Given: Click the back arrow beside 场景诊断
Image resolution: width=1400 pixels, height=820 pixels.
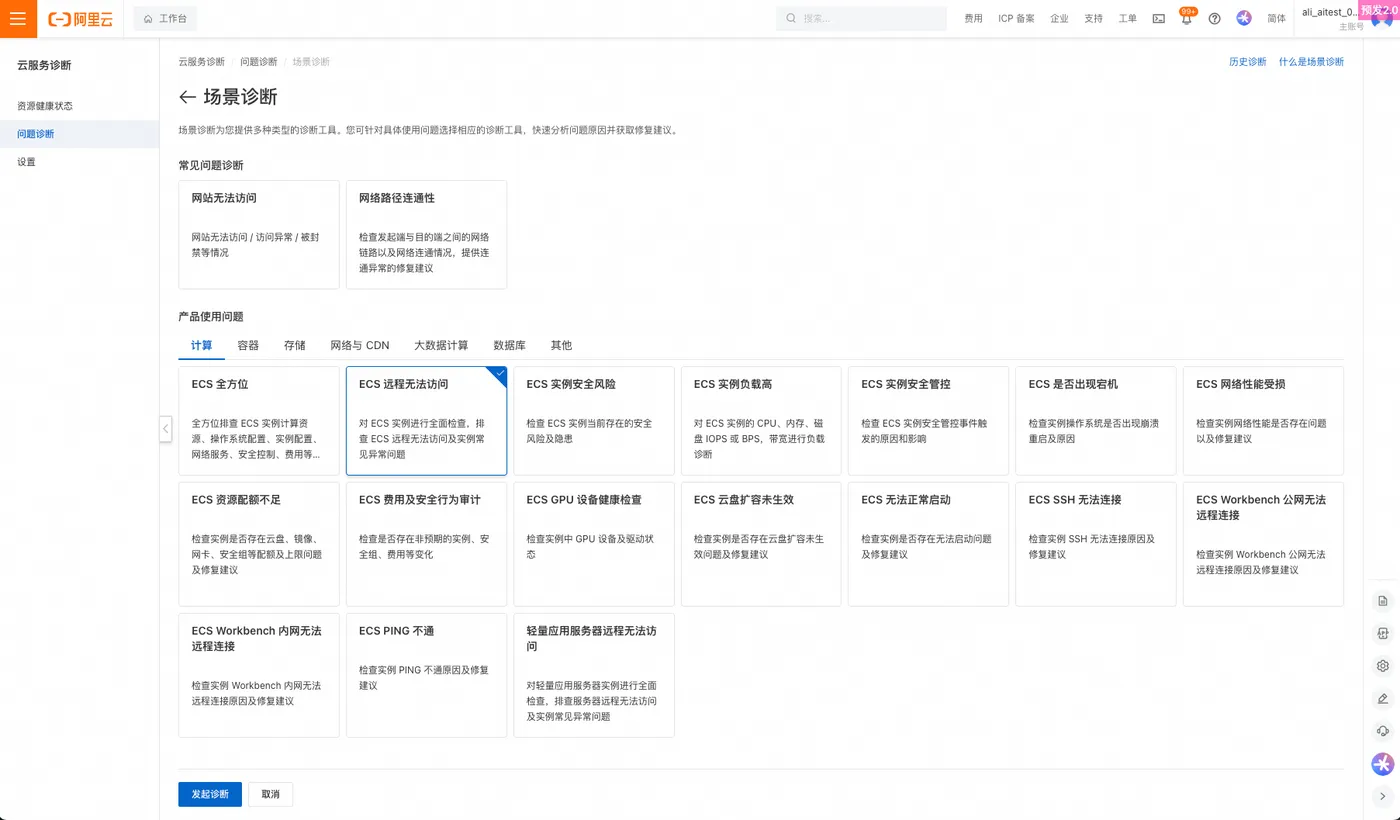Looking at the screenshot, I should pyautogui.click(x=187, y=97).
